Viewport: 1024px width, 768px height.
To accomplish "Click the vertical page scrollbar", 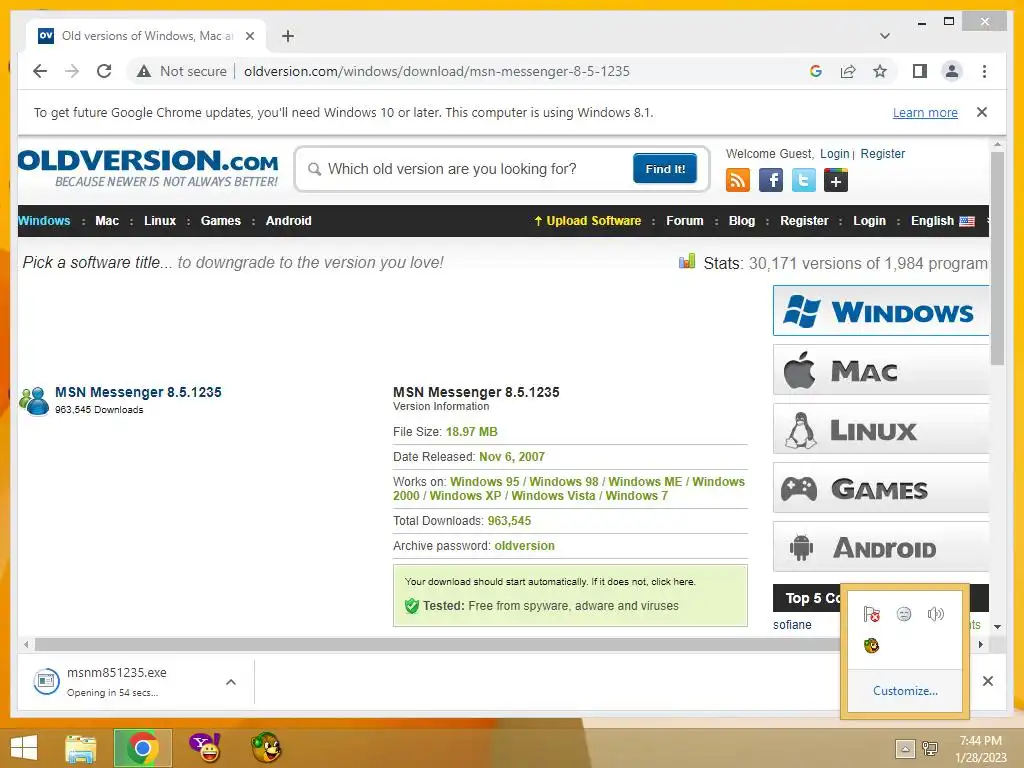I will coord(997,258).
